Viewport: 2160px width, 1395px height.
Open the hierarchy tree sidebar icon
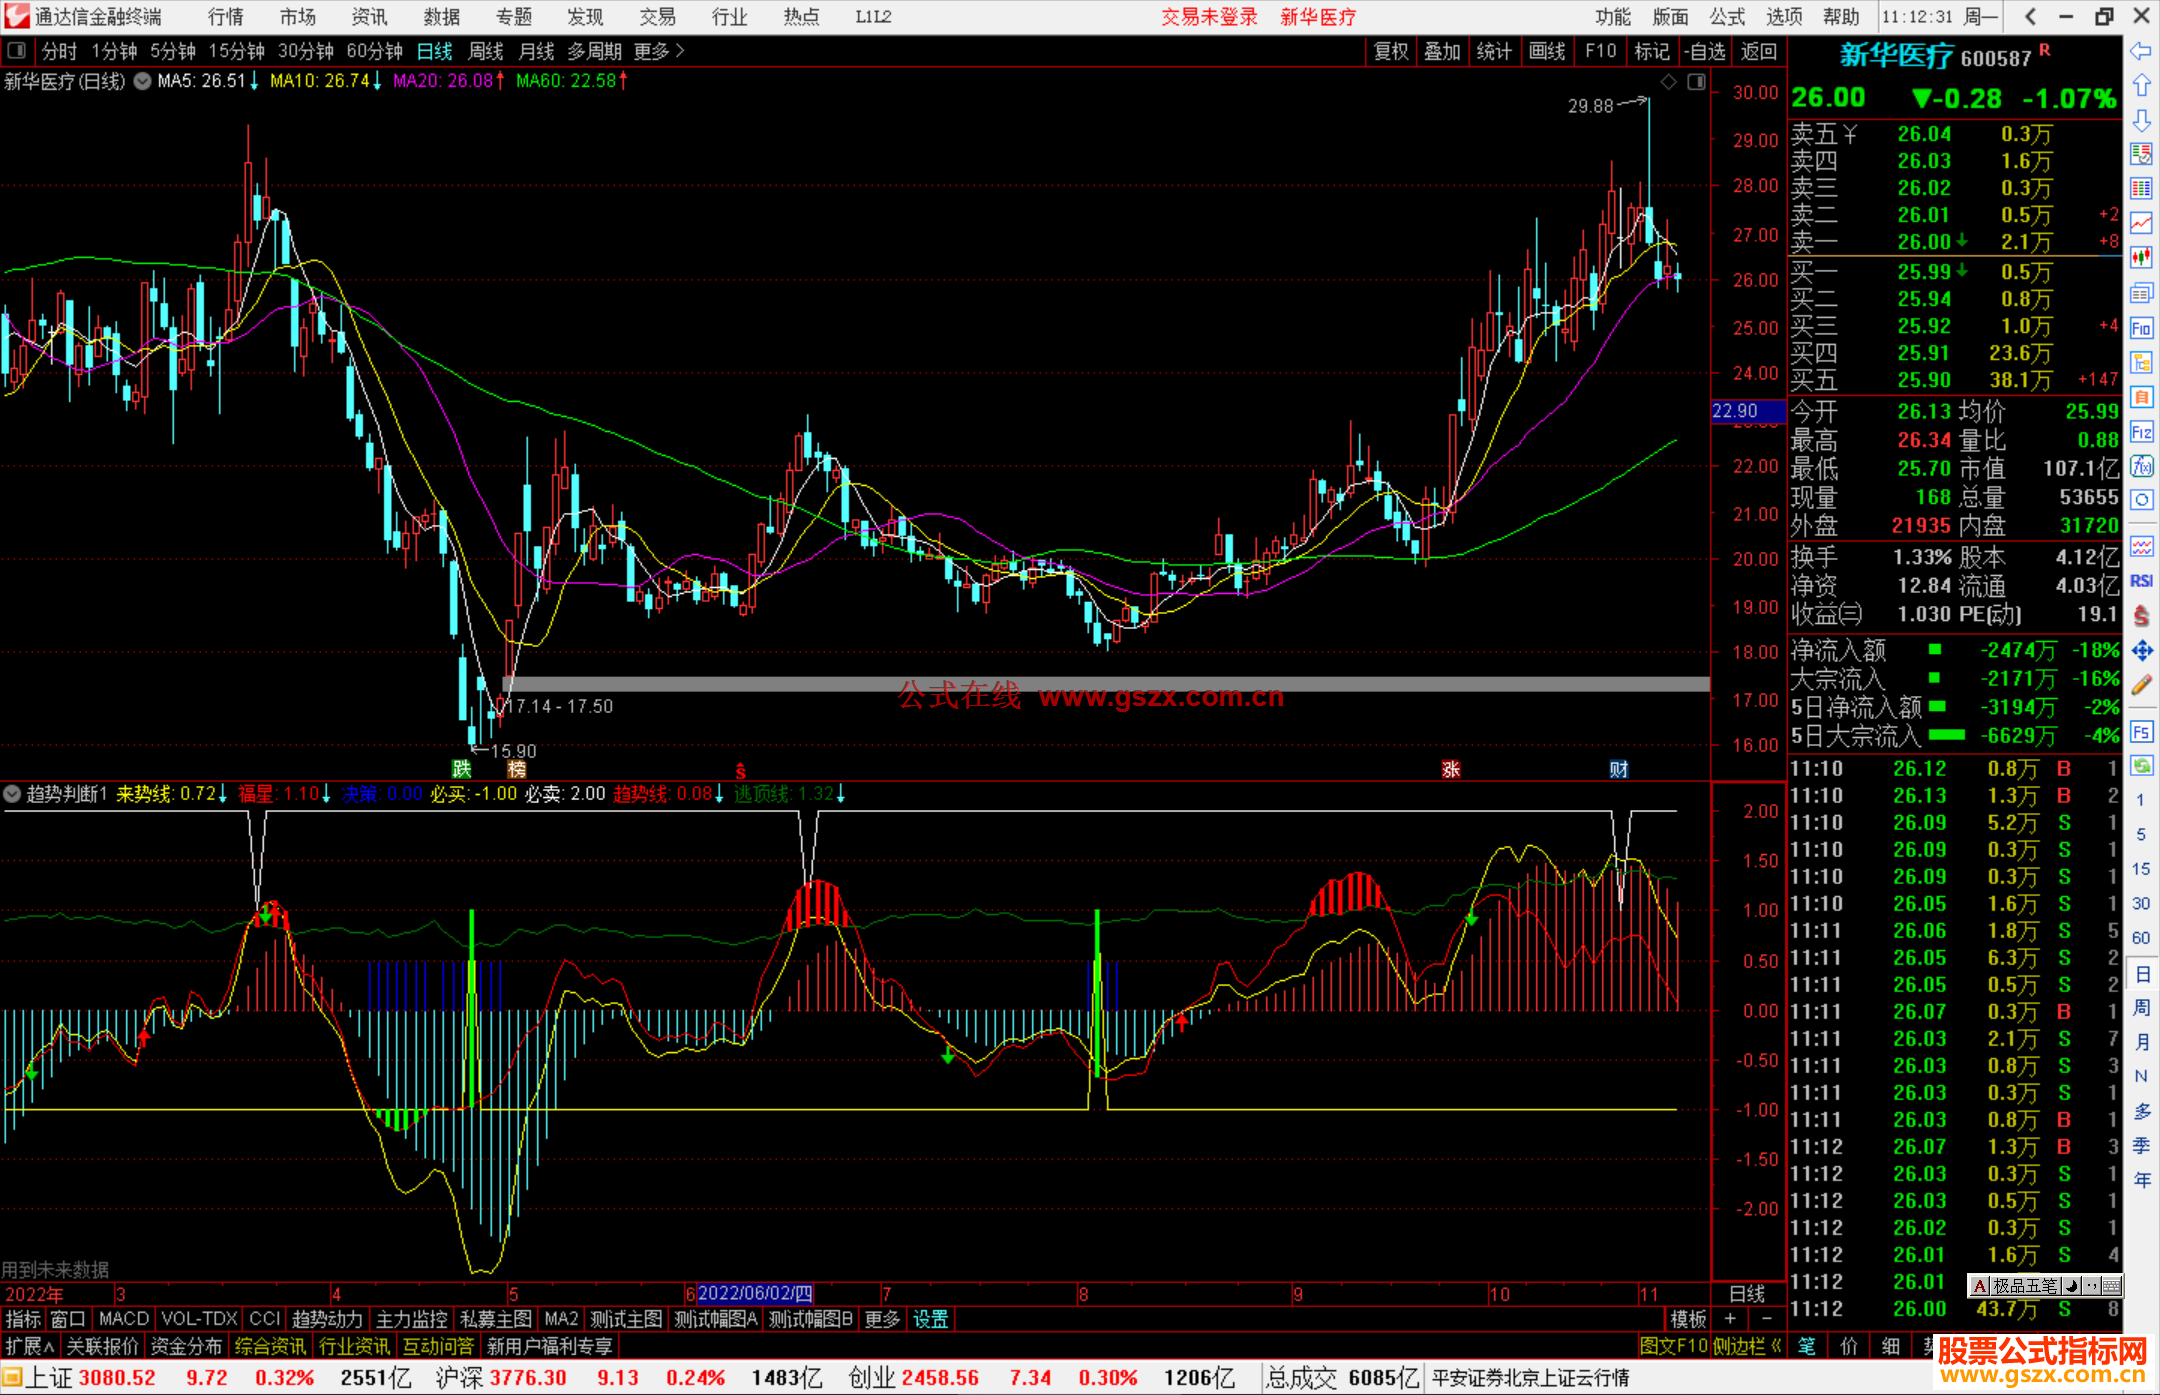2141,363
